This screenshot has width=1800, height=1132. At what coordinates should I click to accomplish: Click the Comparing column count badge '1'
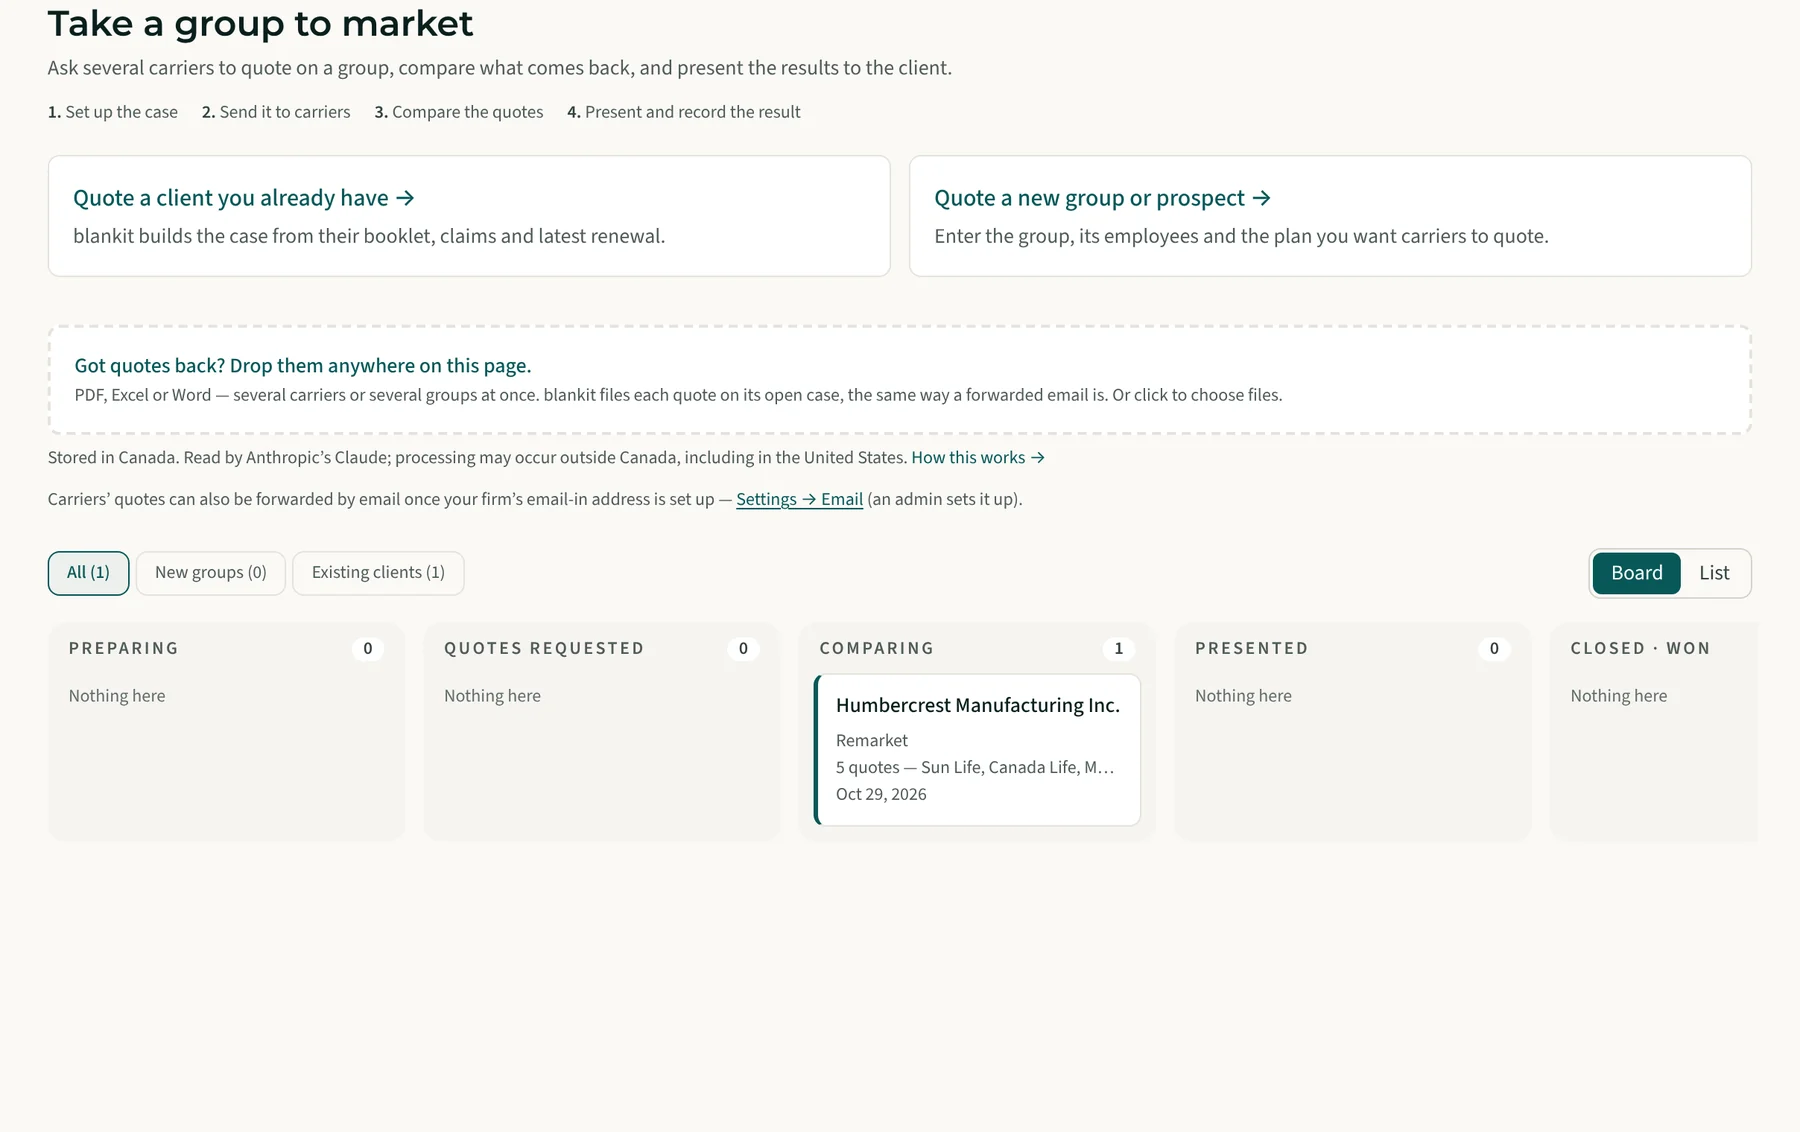[1119, 648]
